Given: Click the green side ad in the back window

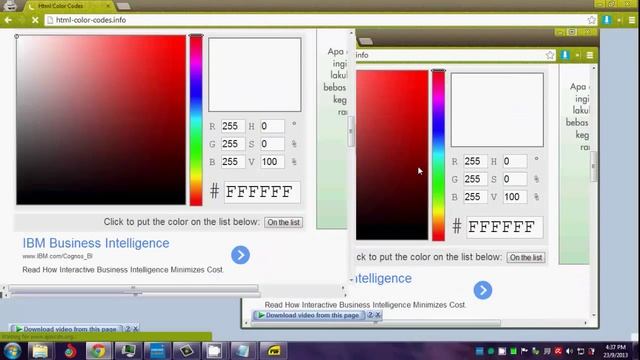Looking at the screenshot, I should (x=574, y=164).
